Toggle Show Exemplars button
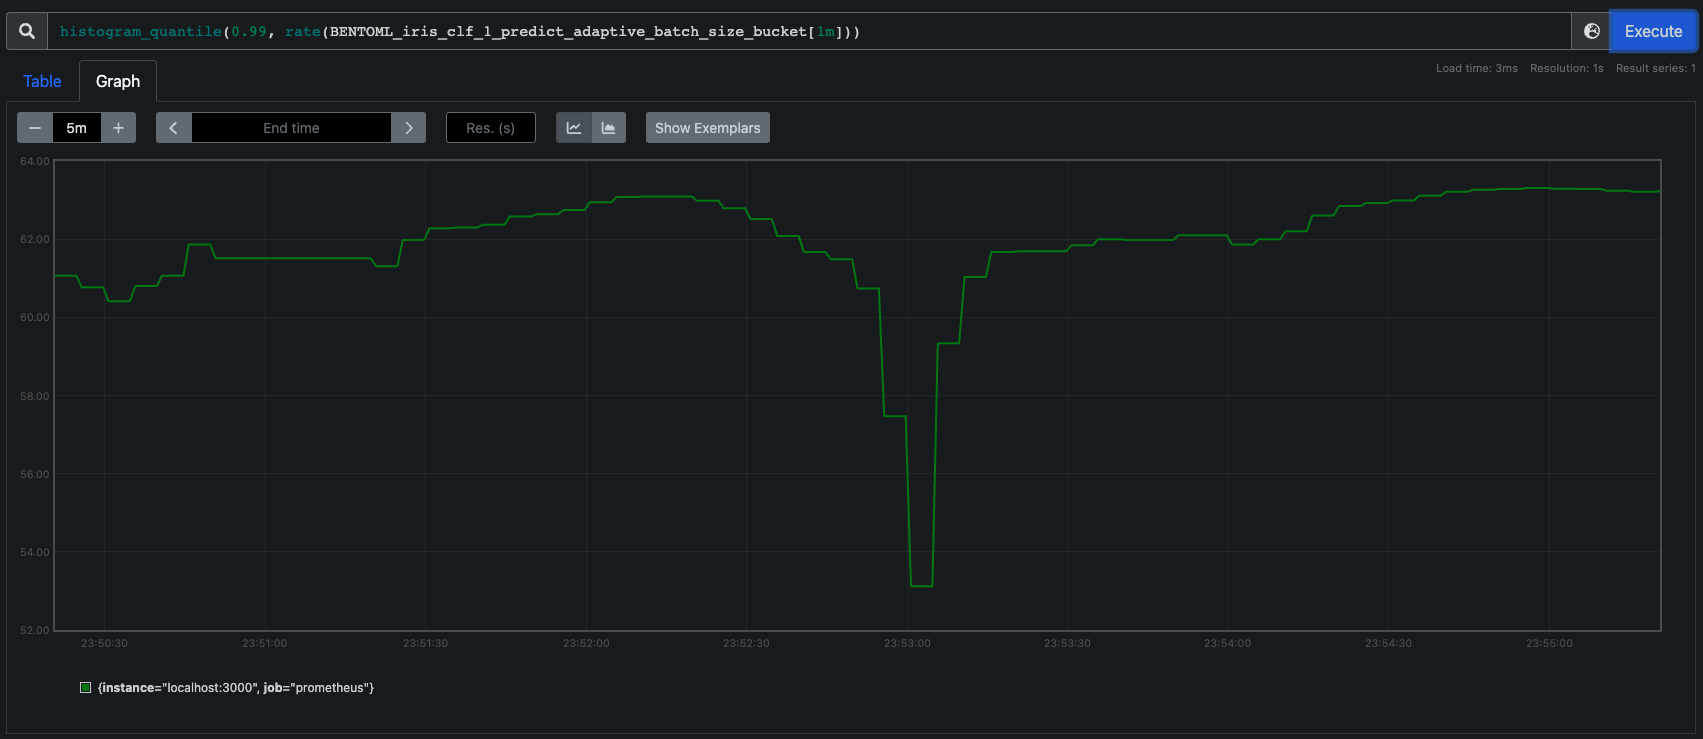1703x739 pixels. (708, 128)
